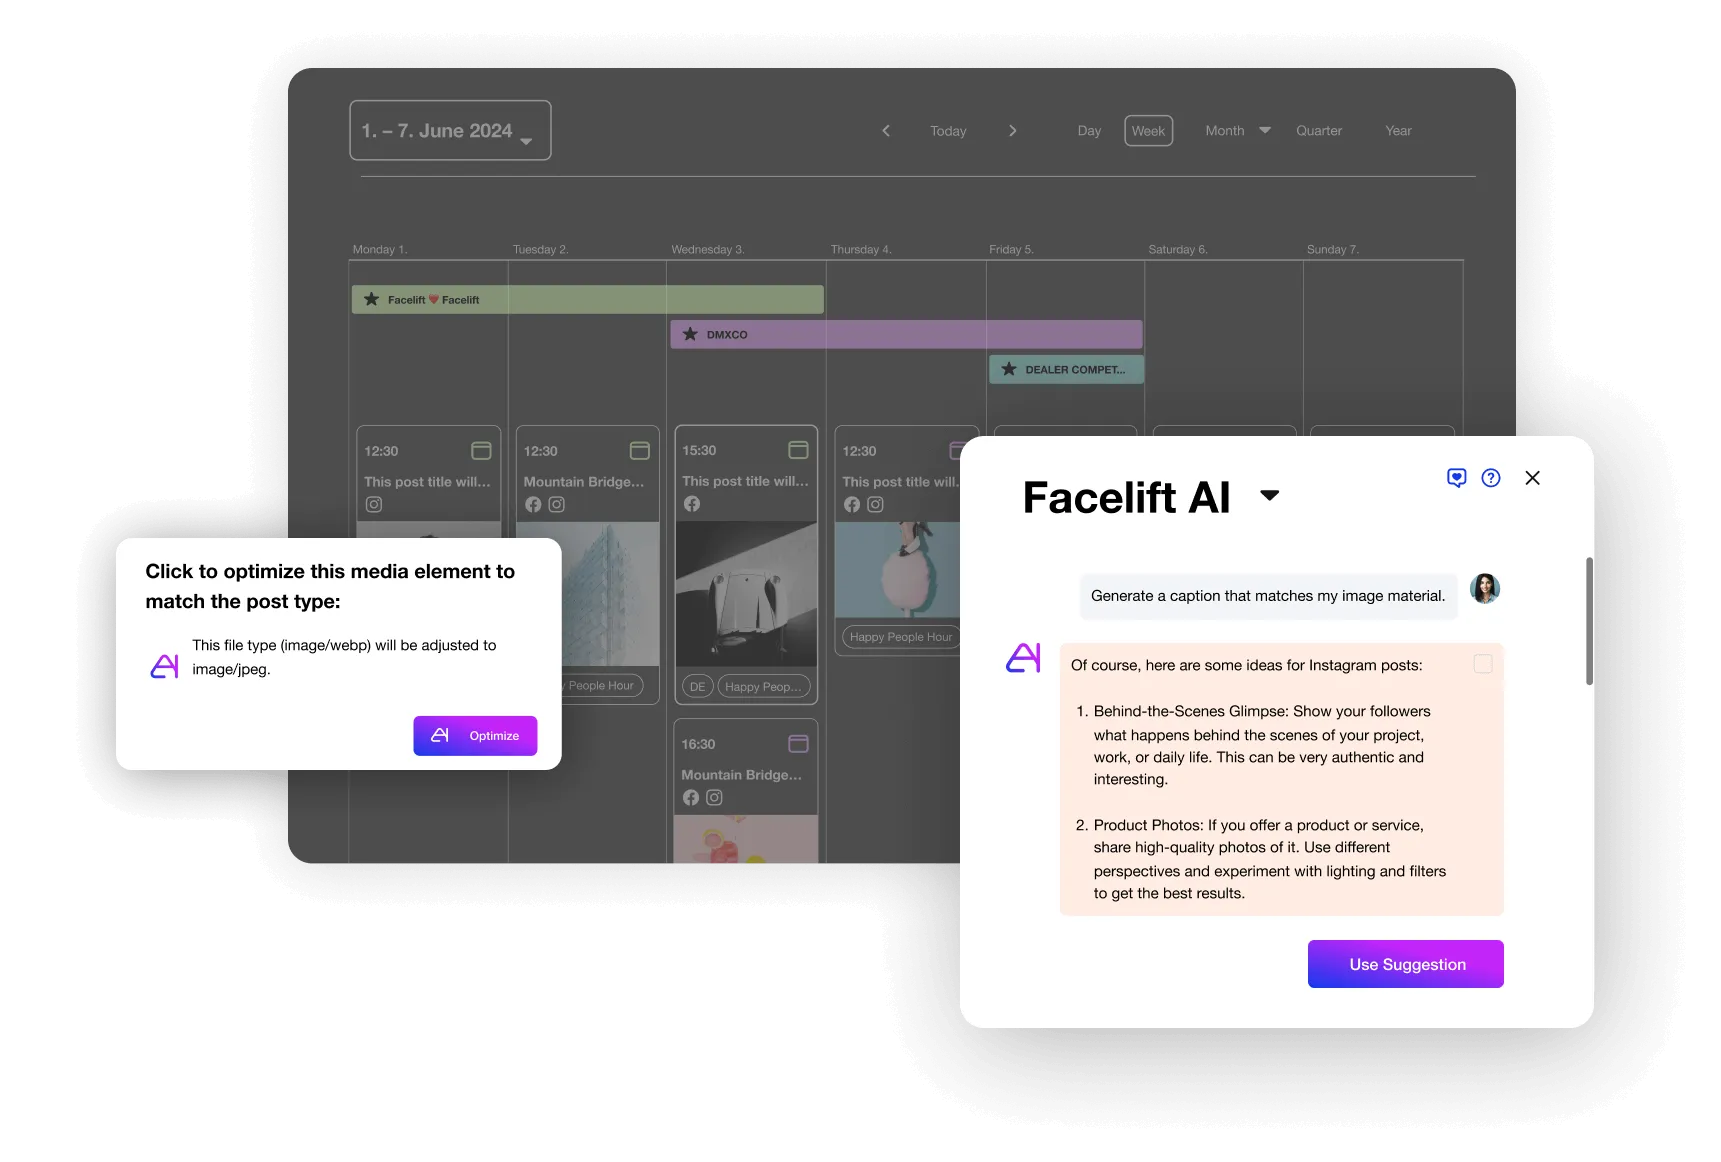This screenshot has width=1721, height=1162.
Task: Select the Sunday 7. day header
Action: pyautogui.click(x=1333, y=250)
